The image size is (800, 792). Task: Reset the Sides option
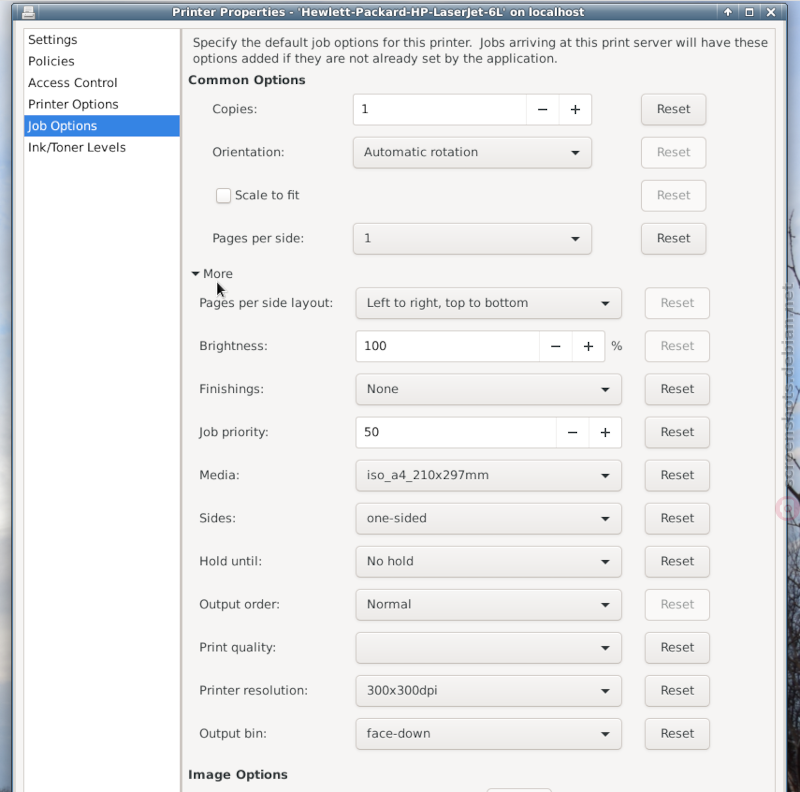coord(677,518)
